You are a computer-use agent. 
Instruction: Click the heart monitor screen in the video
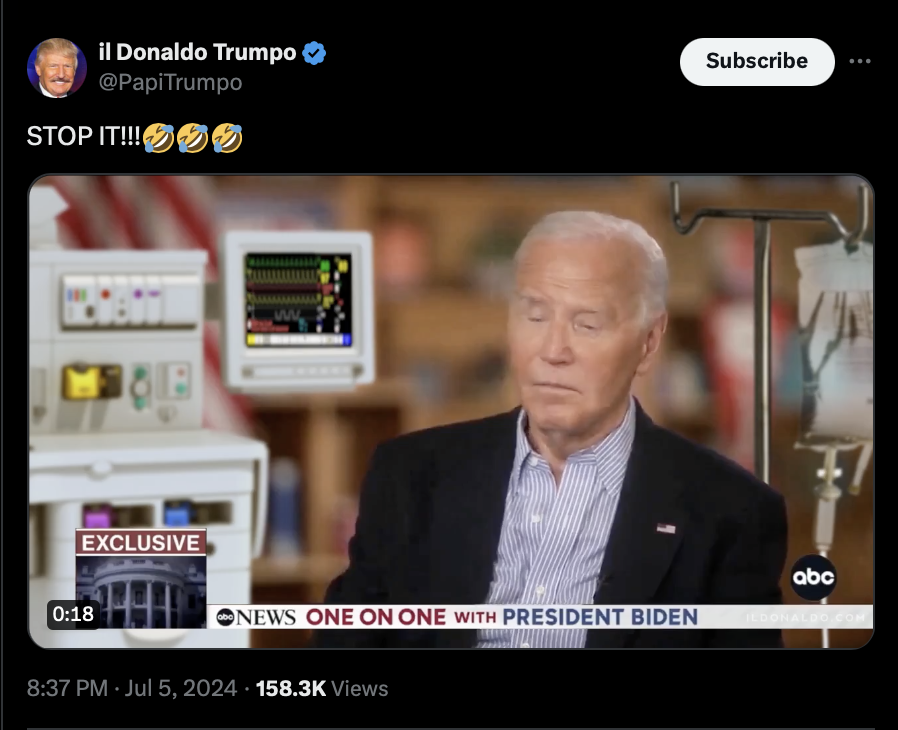click(298, 300)
